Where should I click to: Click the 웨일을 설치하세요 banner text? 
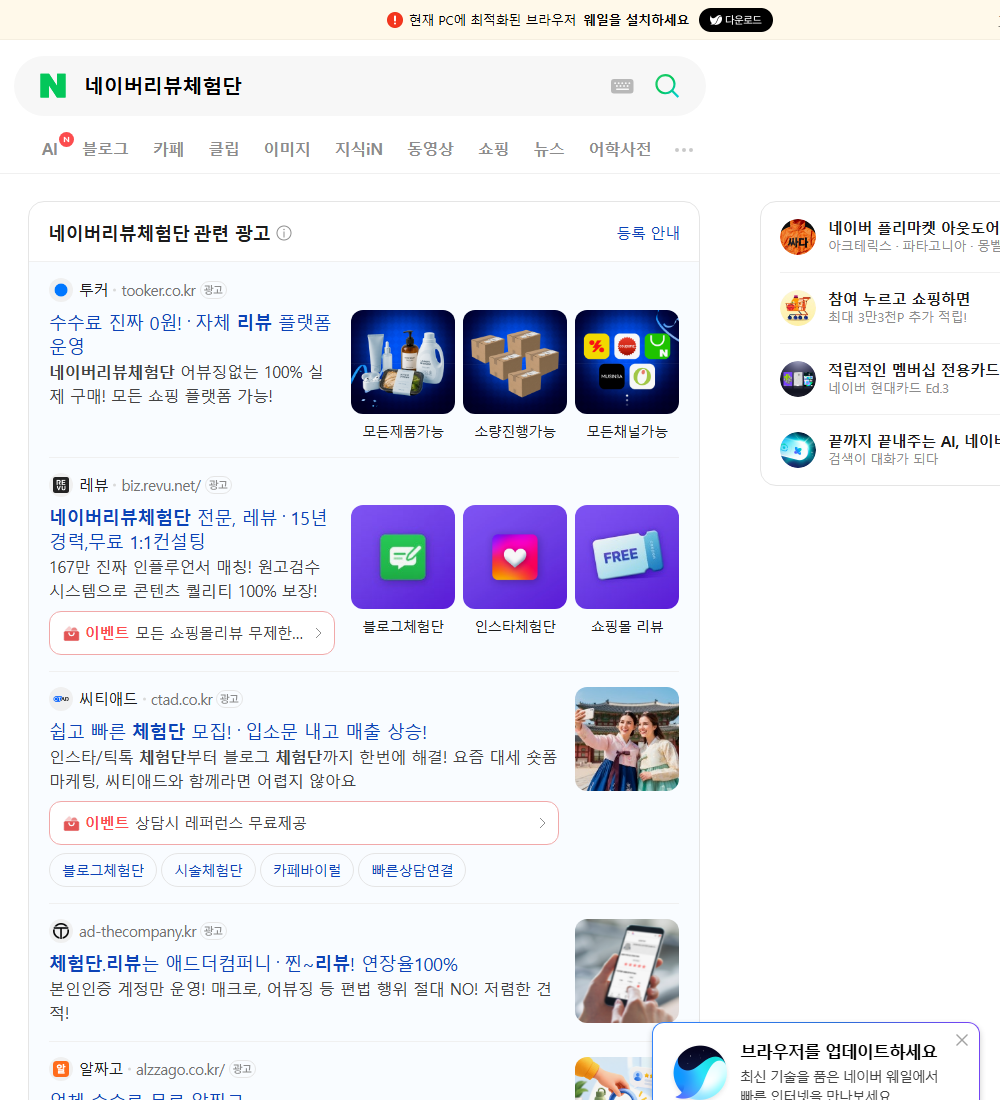636,20
